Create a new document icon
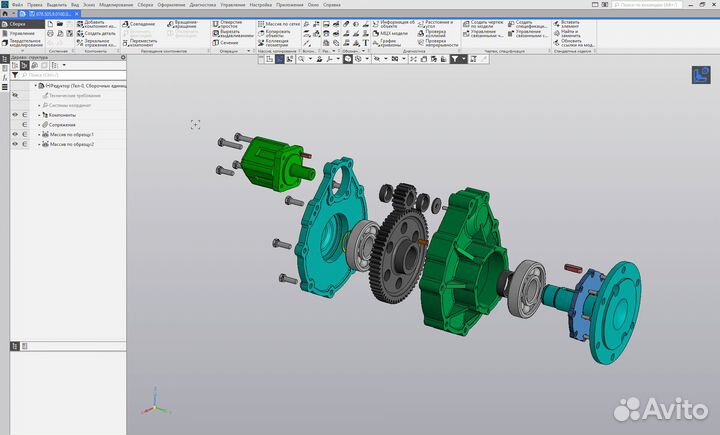The image size is (720, 435). pyautogui.click(x=50, y=24)
